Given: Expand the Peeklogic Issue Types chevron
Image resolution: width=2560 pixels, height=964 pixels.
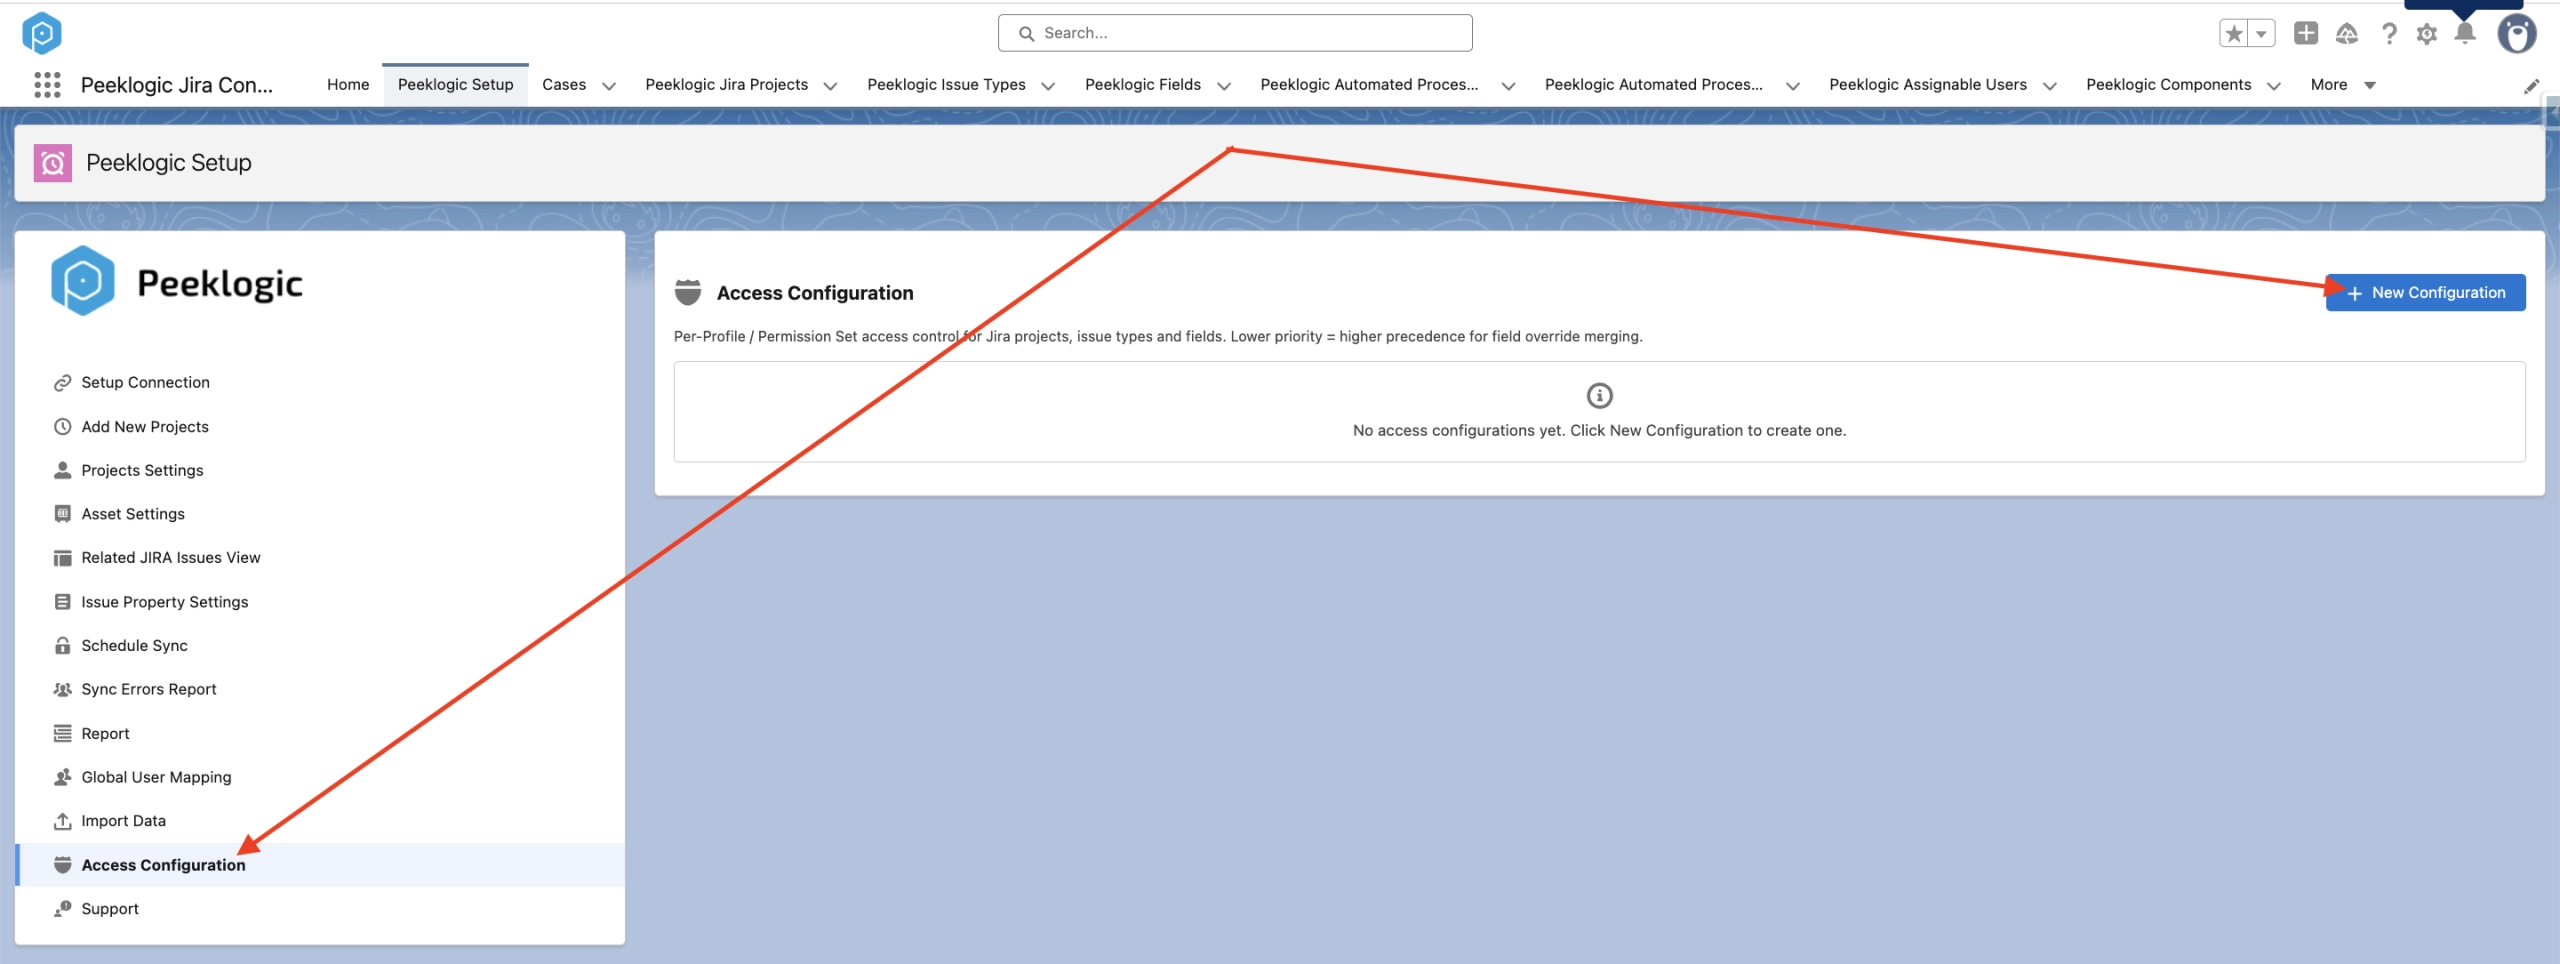Looking at the screenshot, I should pyautogui.click(x=1048, y=86).
